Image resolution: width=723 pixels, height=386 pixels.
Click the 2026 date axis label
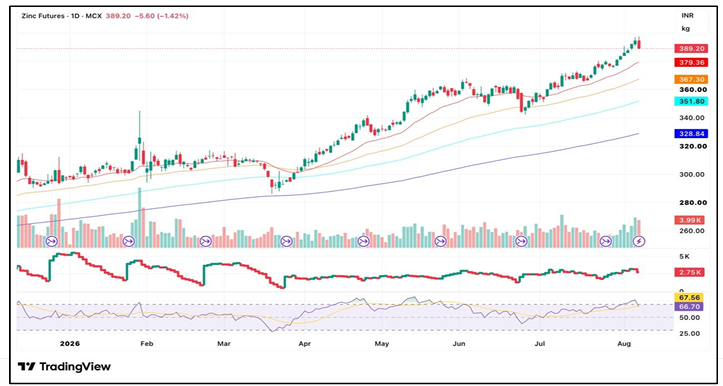70,344
